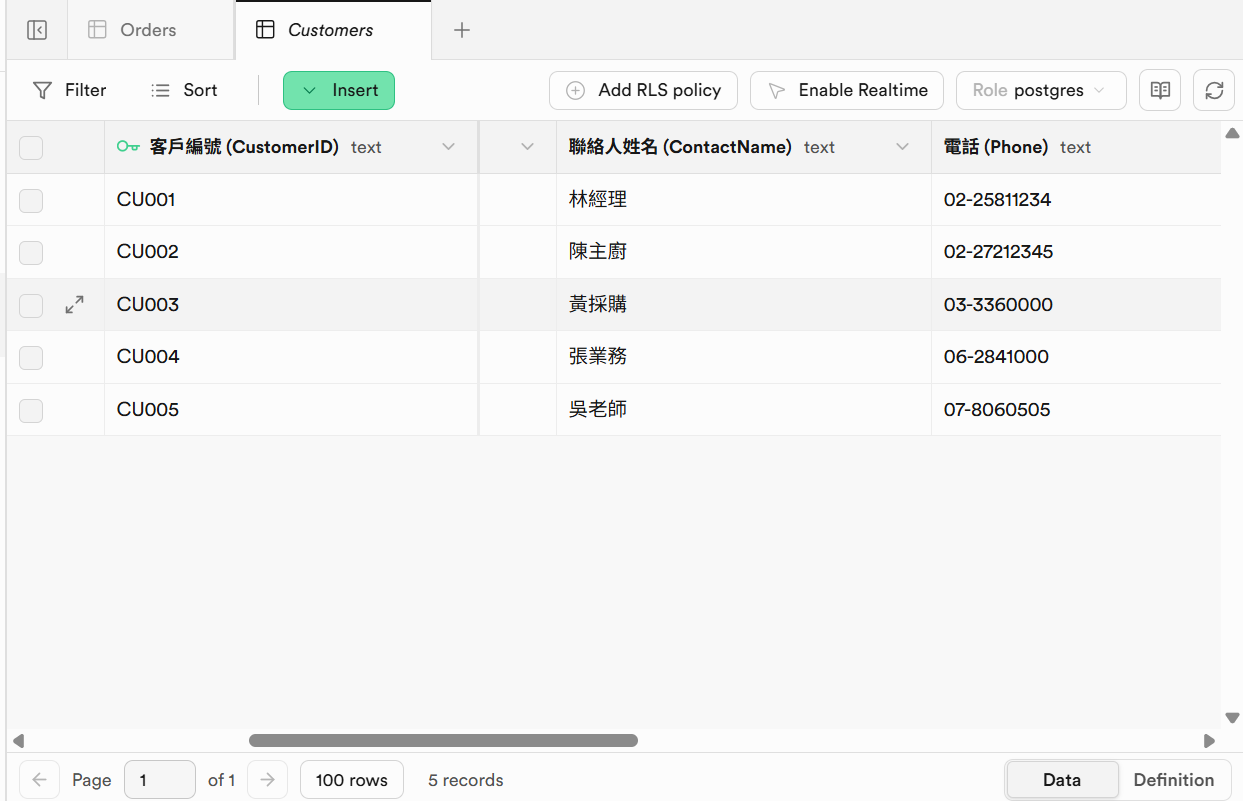
Task: Open the Role postgres dropdown
Action: pyautogui.click(x=1040, y=90)
